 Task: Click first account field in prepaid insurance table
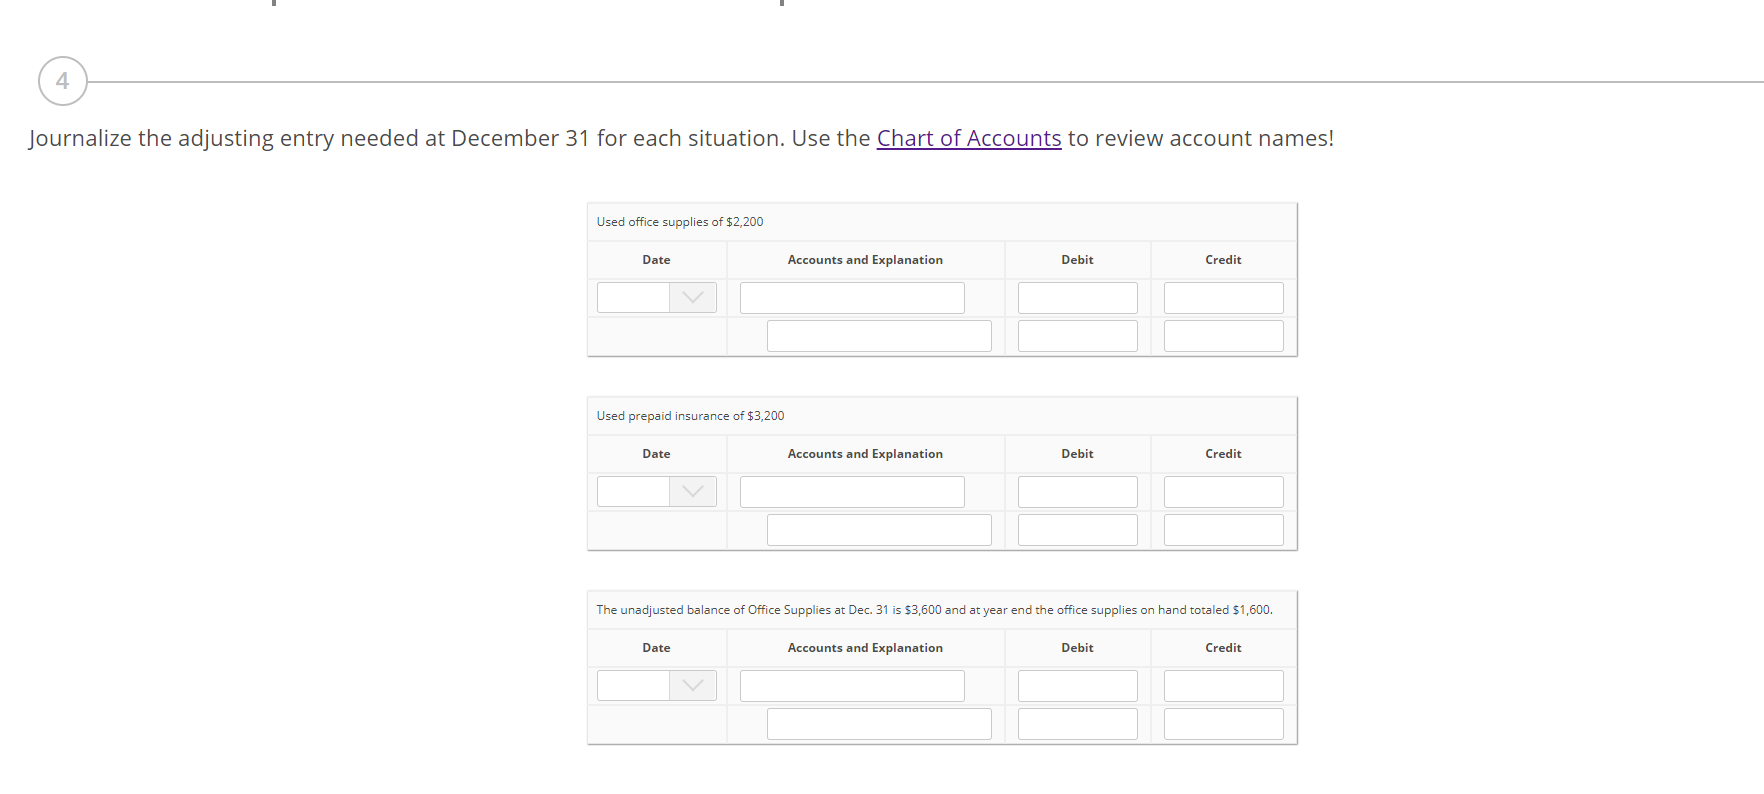click(852, 491)
